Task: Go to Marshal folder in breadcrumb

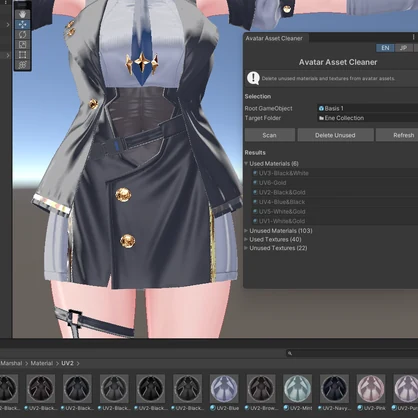Action: click(x=11, y=363)
